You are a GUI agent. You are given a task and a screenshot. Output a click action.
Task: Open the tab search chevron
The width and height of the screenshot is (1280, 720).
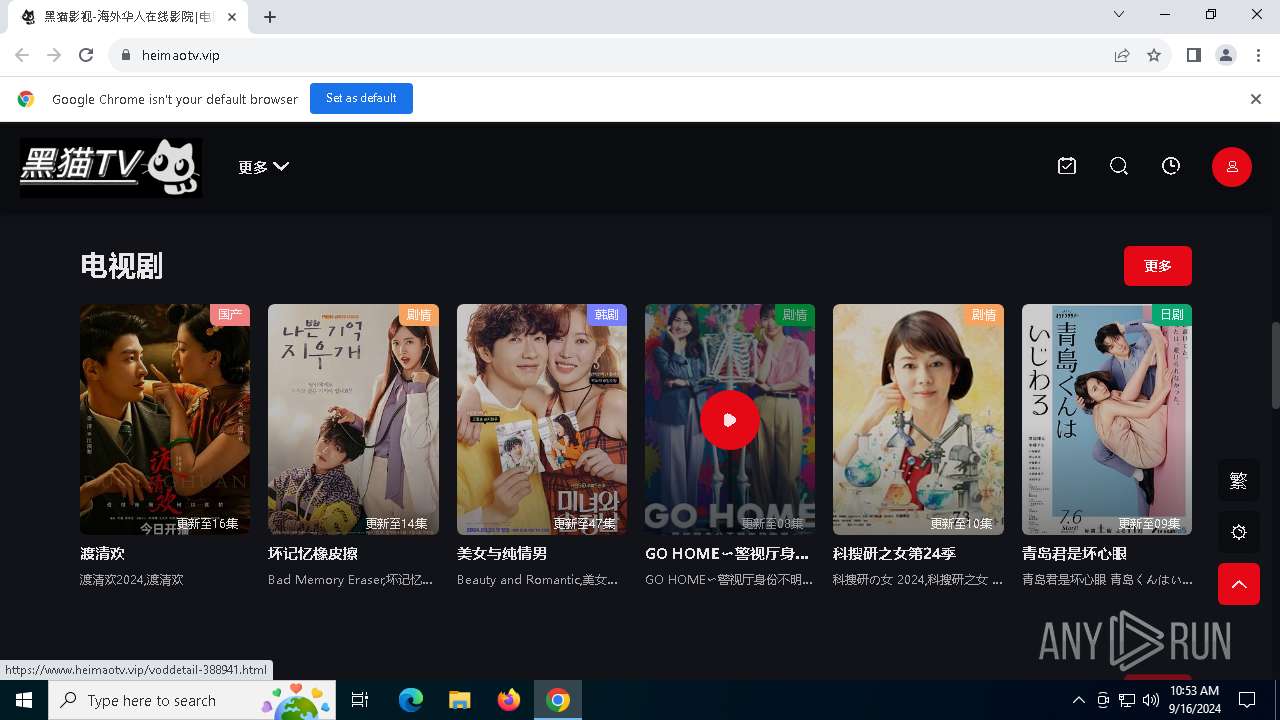point(1119,14)
